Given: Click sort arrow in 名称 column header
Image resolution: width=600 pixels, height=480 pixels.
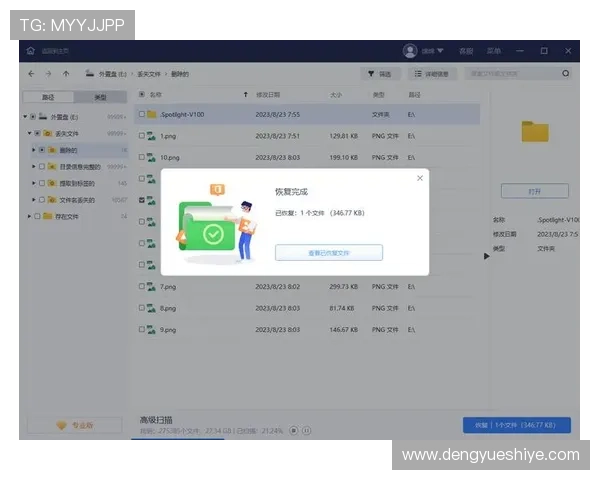Looking at the screenshot, I should point(246,95).
